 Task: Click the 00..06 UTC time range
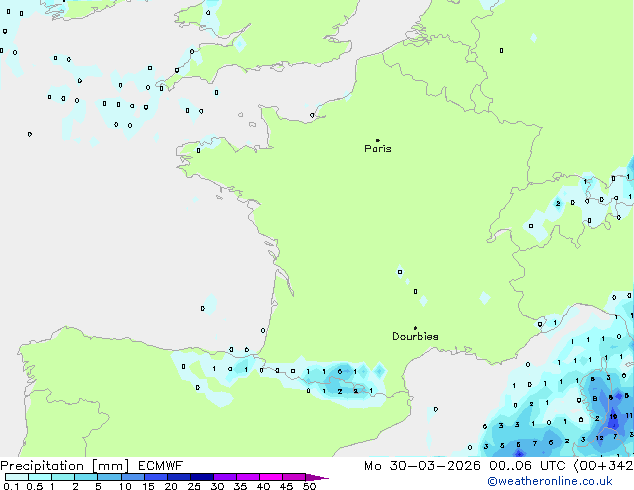[x=527, y=466]
